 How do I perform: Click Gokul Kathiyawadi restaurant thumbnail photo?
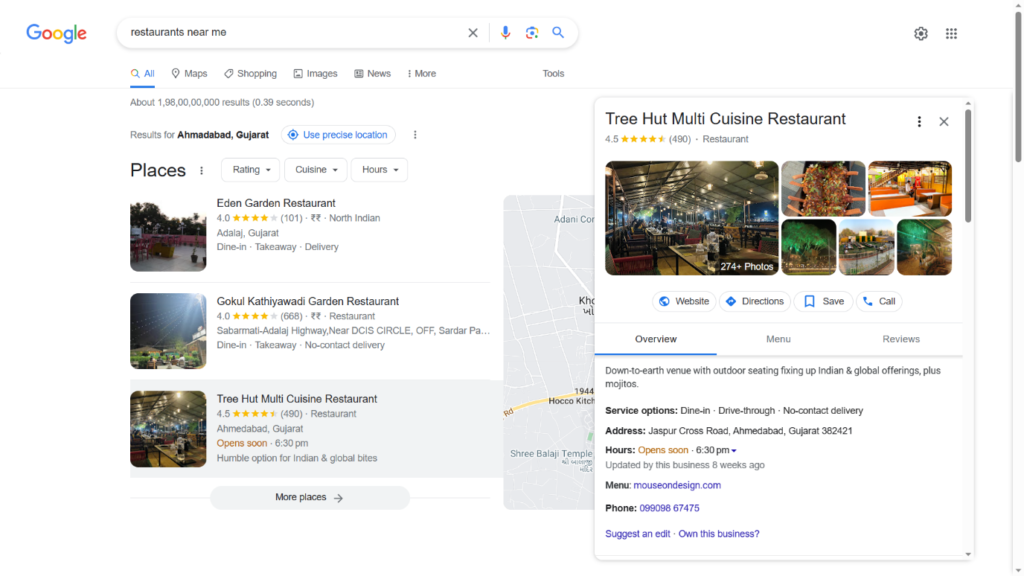coord(168,331)
